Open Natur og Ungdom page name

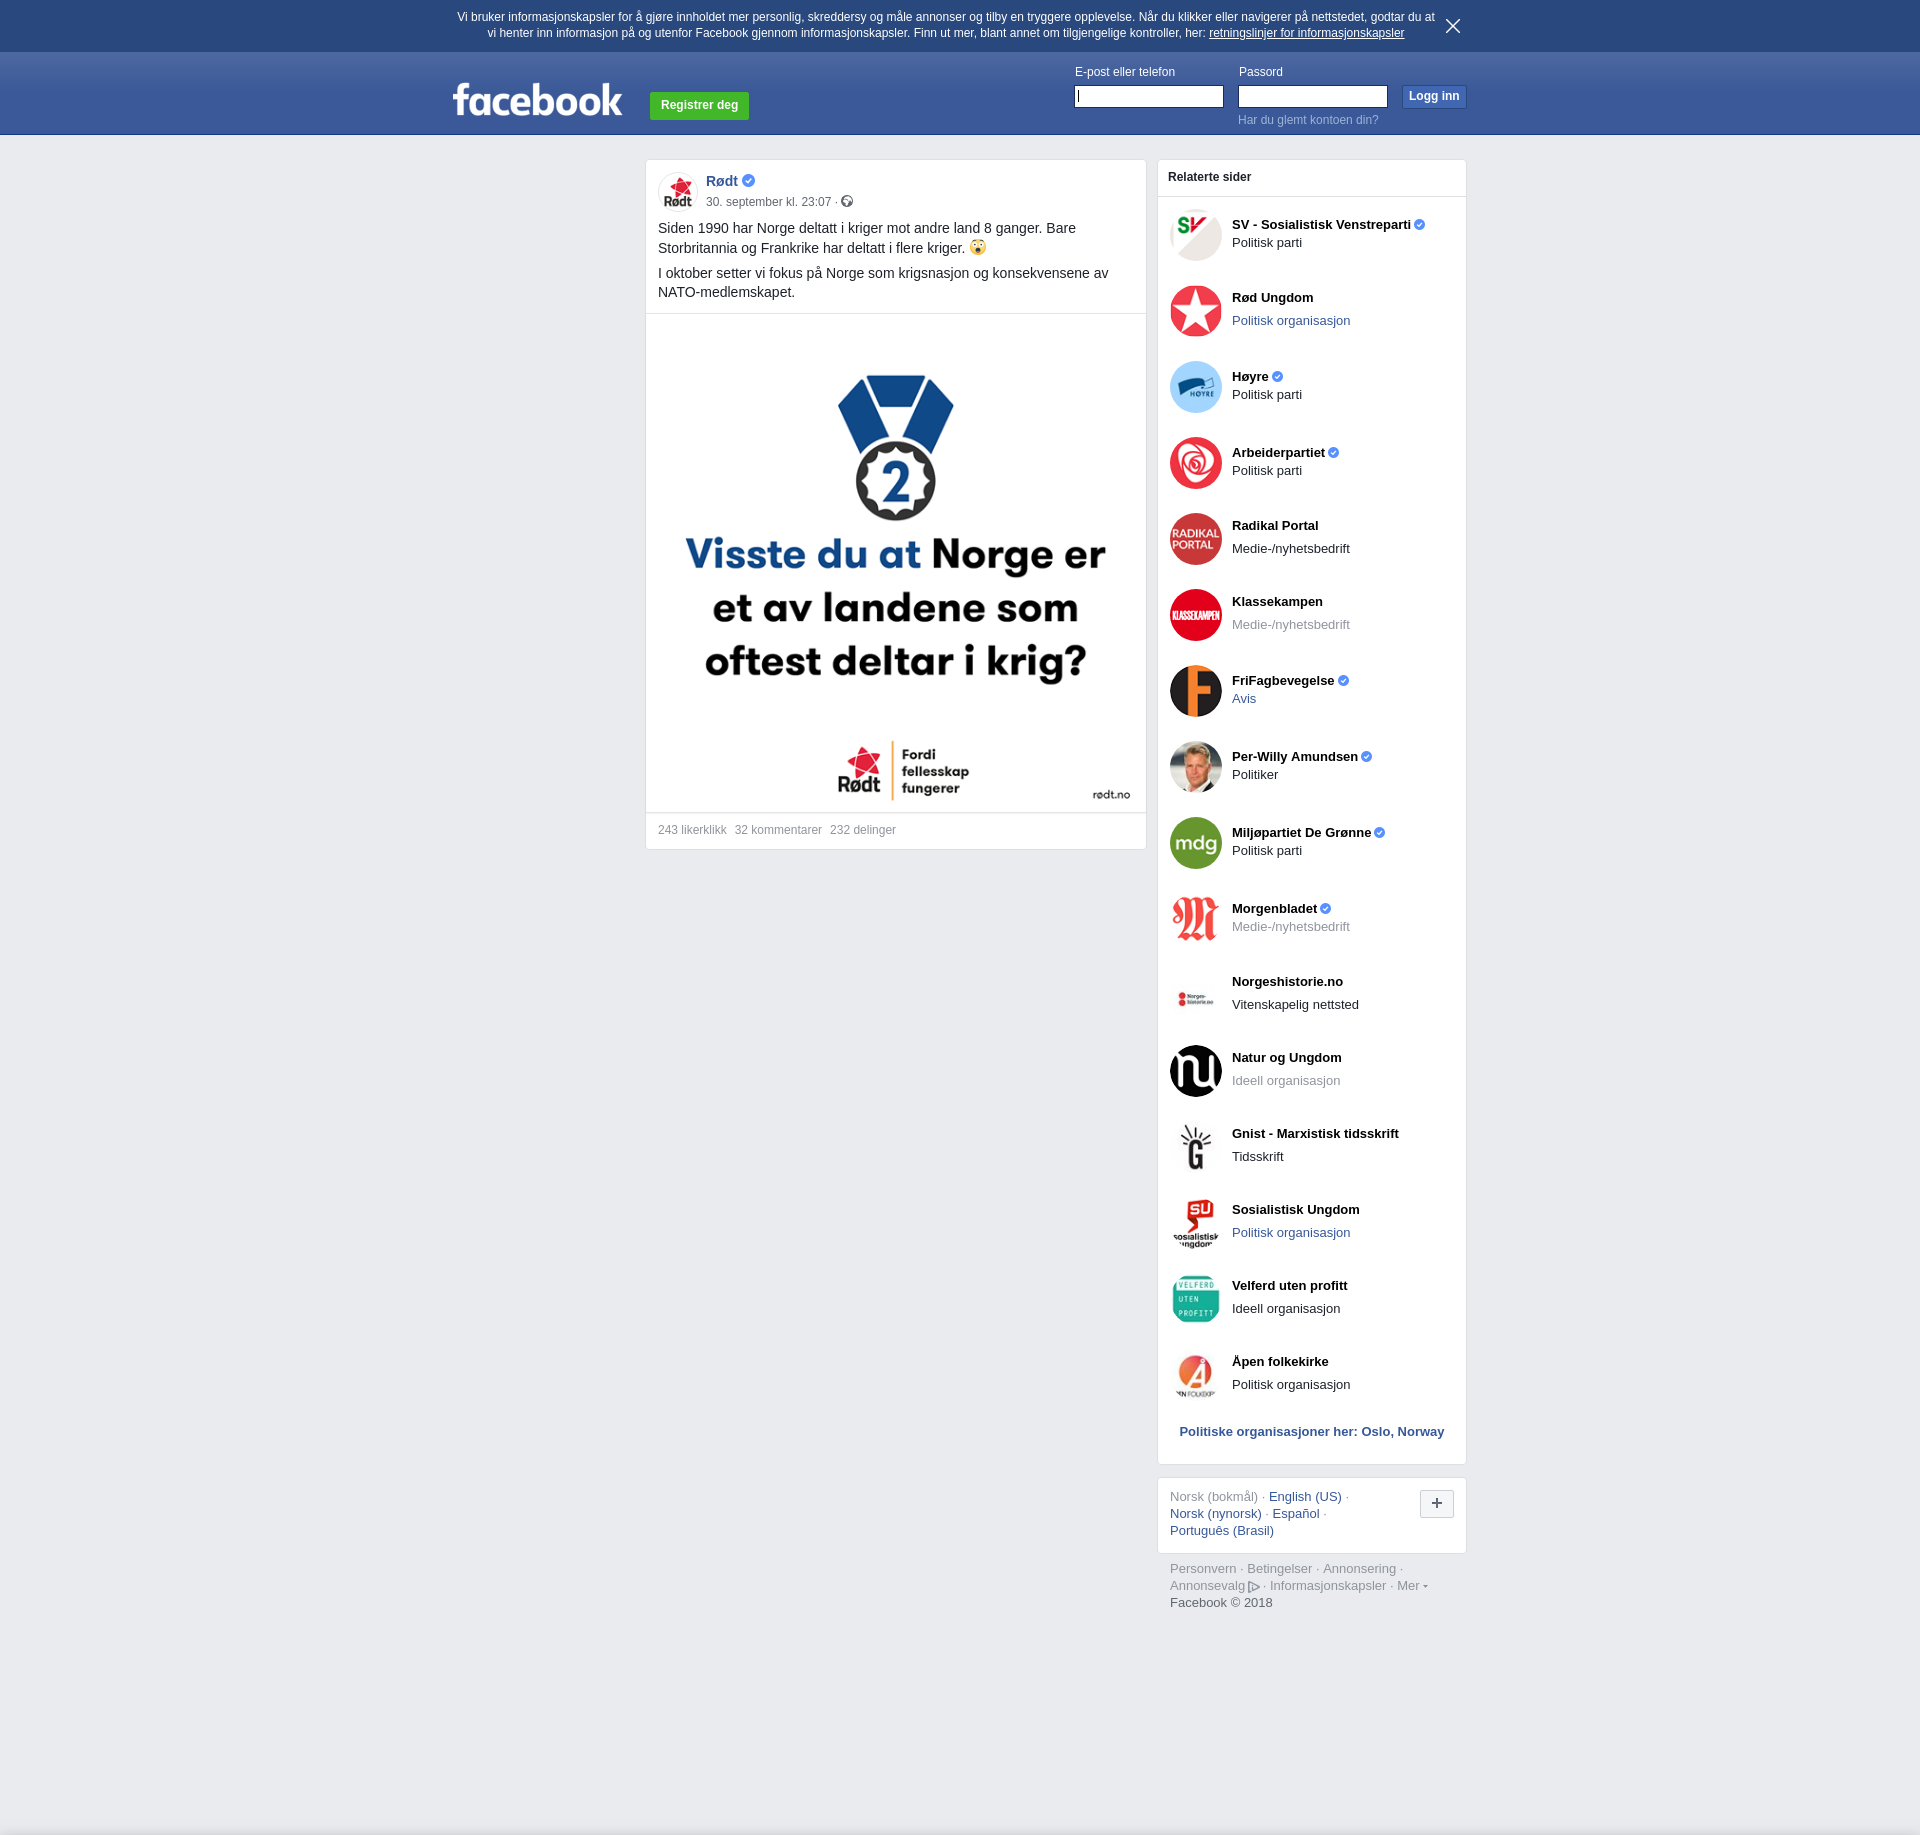click(x=1286, y=1058)
